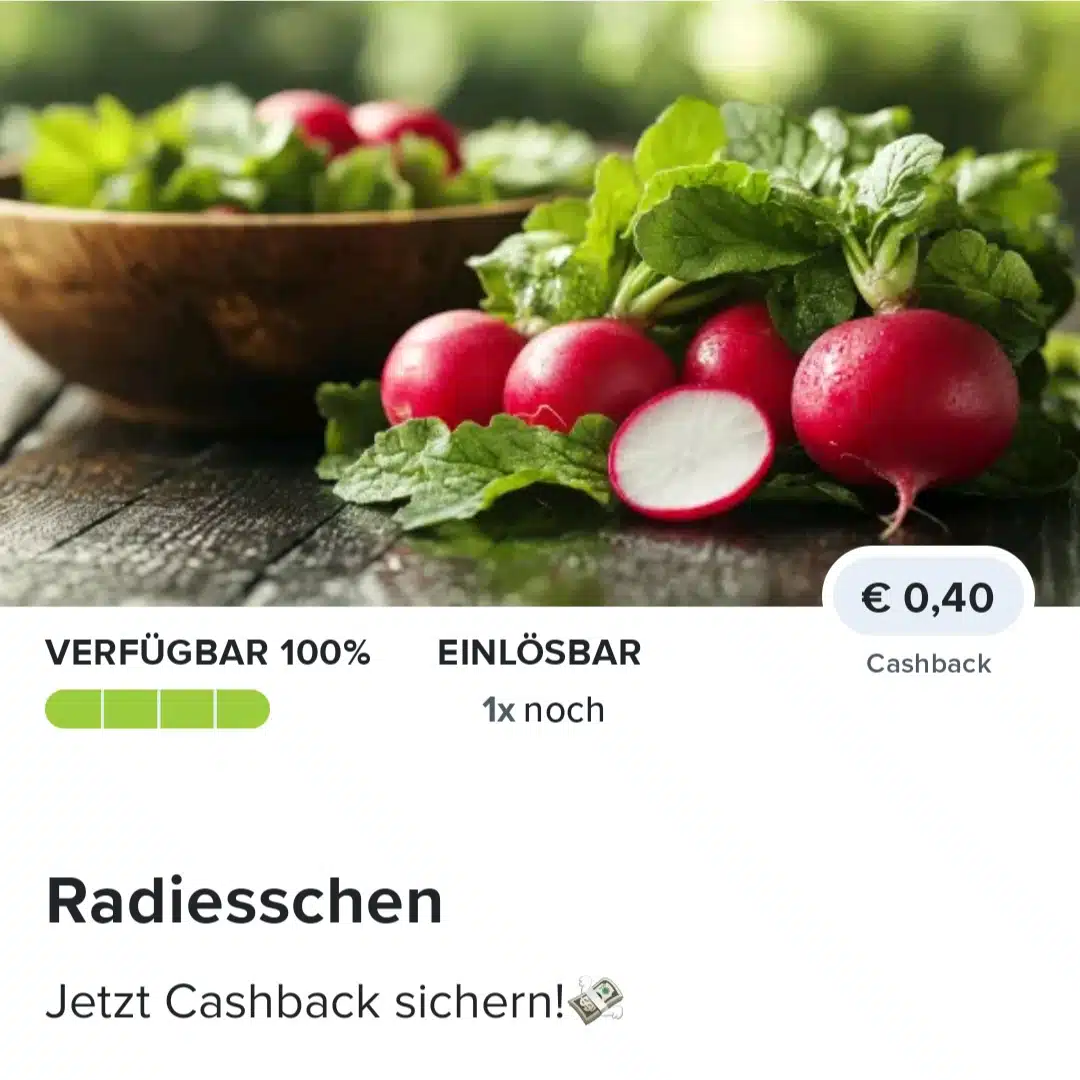Select the VERFÜGBAR 100% label
Screen dimensions: 1080x1080
[207, 652]
